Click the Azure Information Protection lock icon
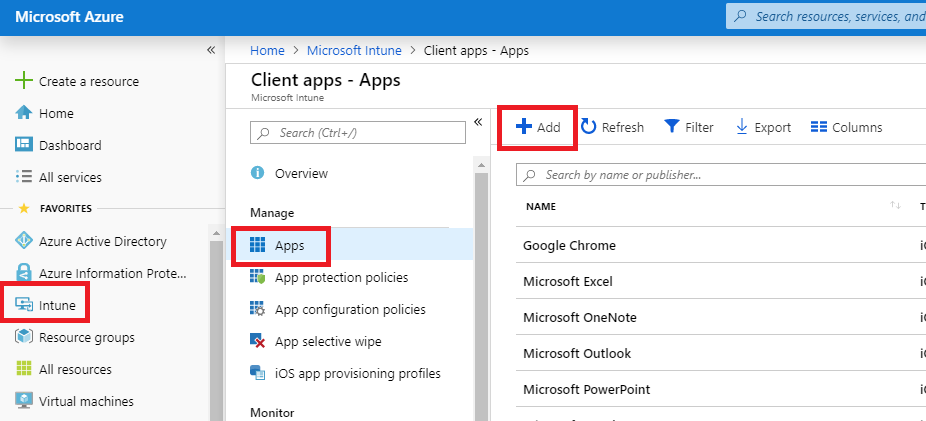Image resolution: width=926 pixels, height=421 pixels. tap(24, 273)
